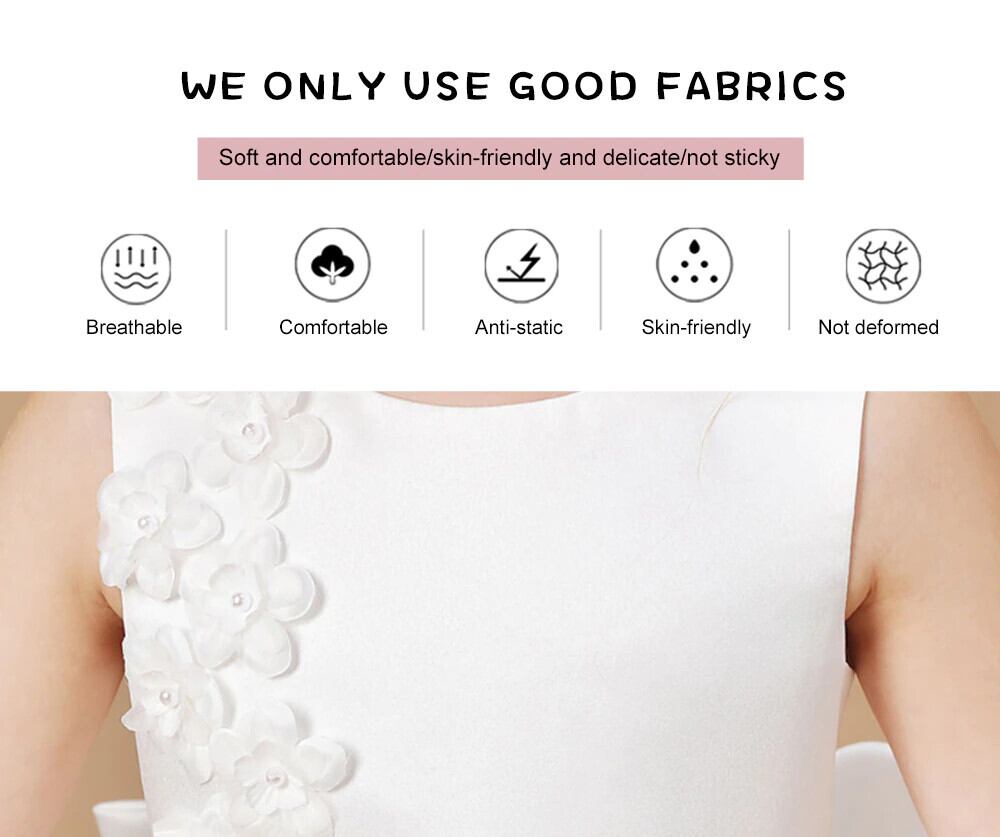Click the Not deformed fiber mesh icon
The width and height of the screenshot is (1000, 837).
pos(883,266)
